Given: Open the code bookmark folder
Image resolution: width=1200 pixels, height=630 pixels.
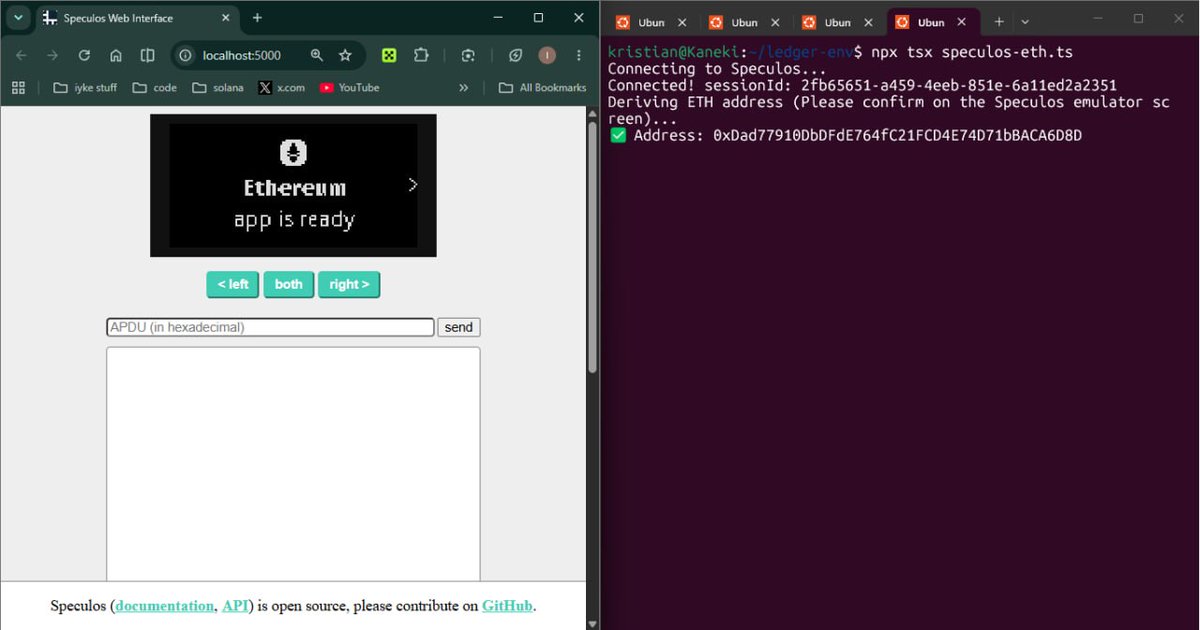Looking at the screenshot, I should [155, 88].
